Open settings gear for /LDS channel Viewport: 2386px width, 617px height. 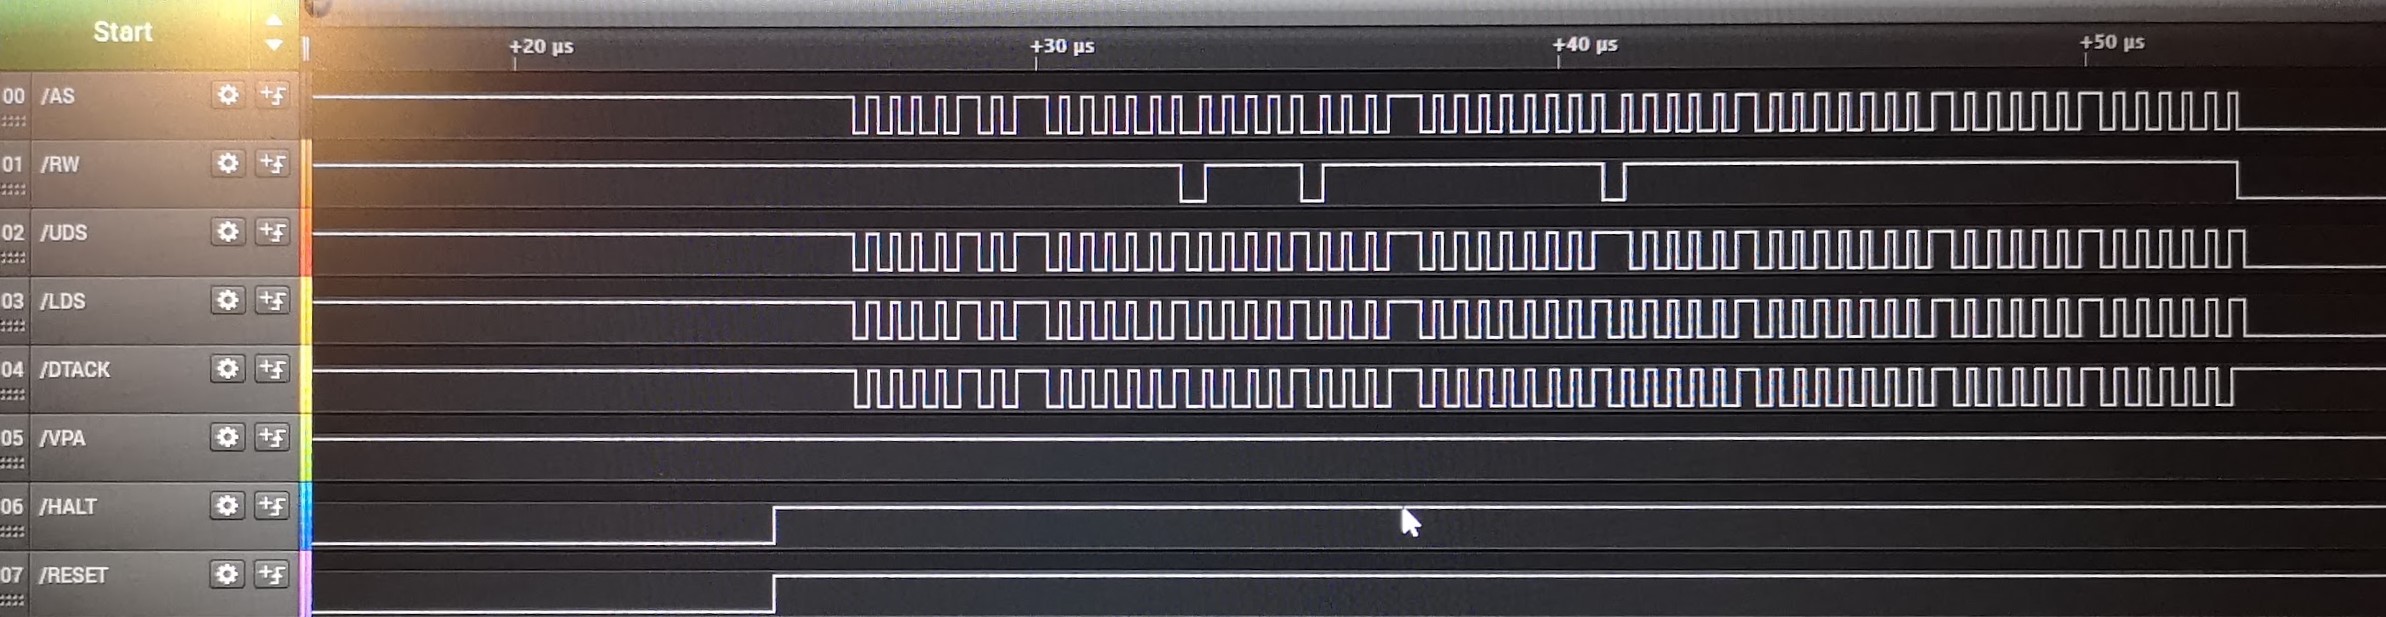tap(227, 300)
